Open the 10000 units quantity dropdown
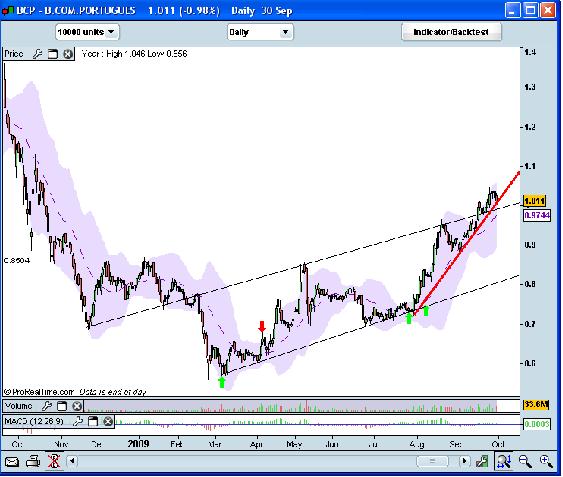 [87, 32]
